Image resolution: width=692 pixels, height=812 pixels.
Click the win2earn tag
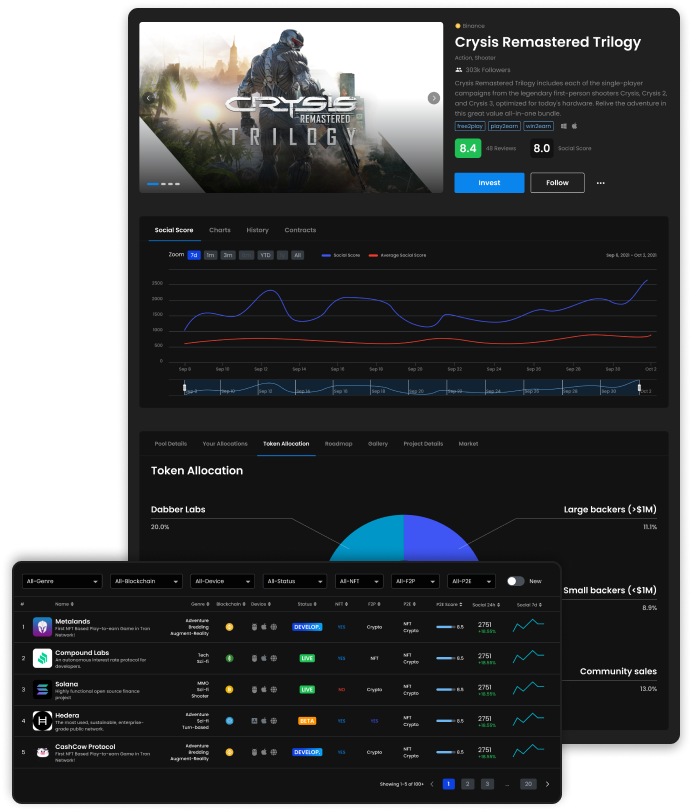click(538, 126)
